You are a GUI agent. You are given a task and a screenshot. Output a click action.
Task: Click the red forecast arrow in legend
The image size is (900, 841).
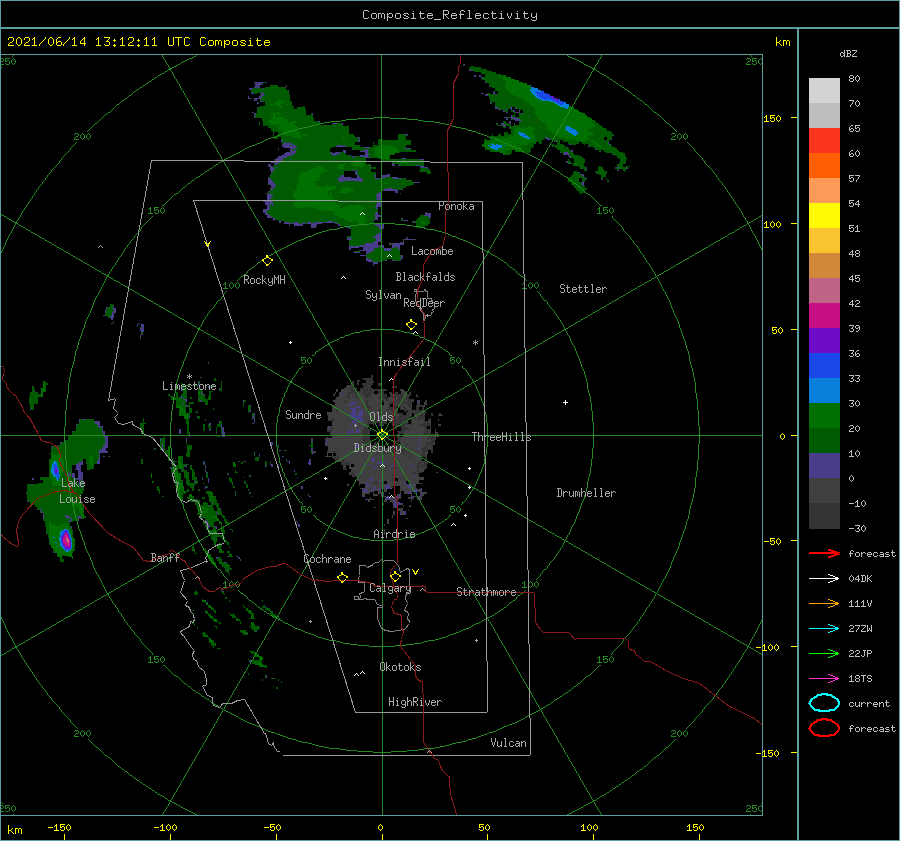[824, 553]
